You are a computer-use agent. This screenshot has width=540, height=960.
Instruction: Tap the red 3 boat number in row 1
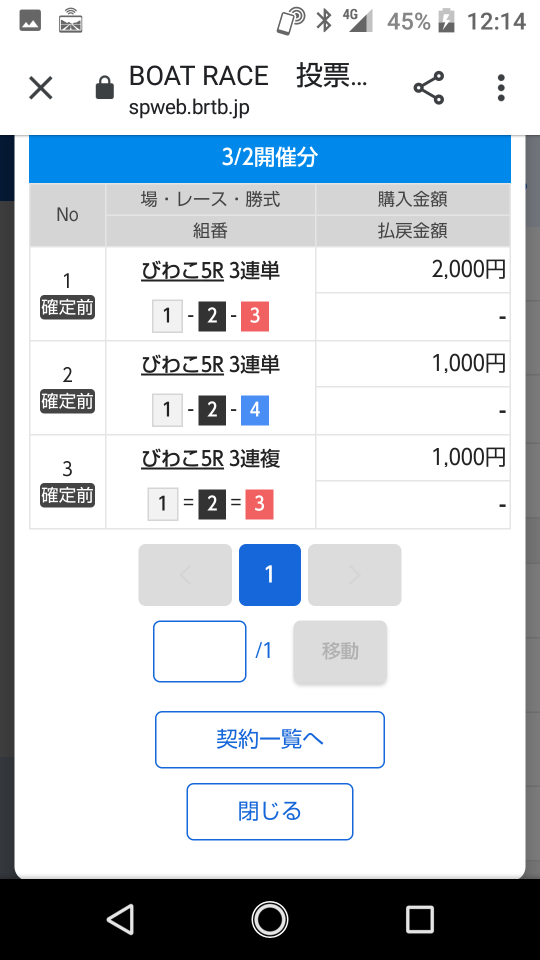[255, 316]
